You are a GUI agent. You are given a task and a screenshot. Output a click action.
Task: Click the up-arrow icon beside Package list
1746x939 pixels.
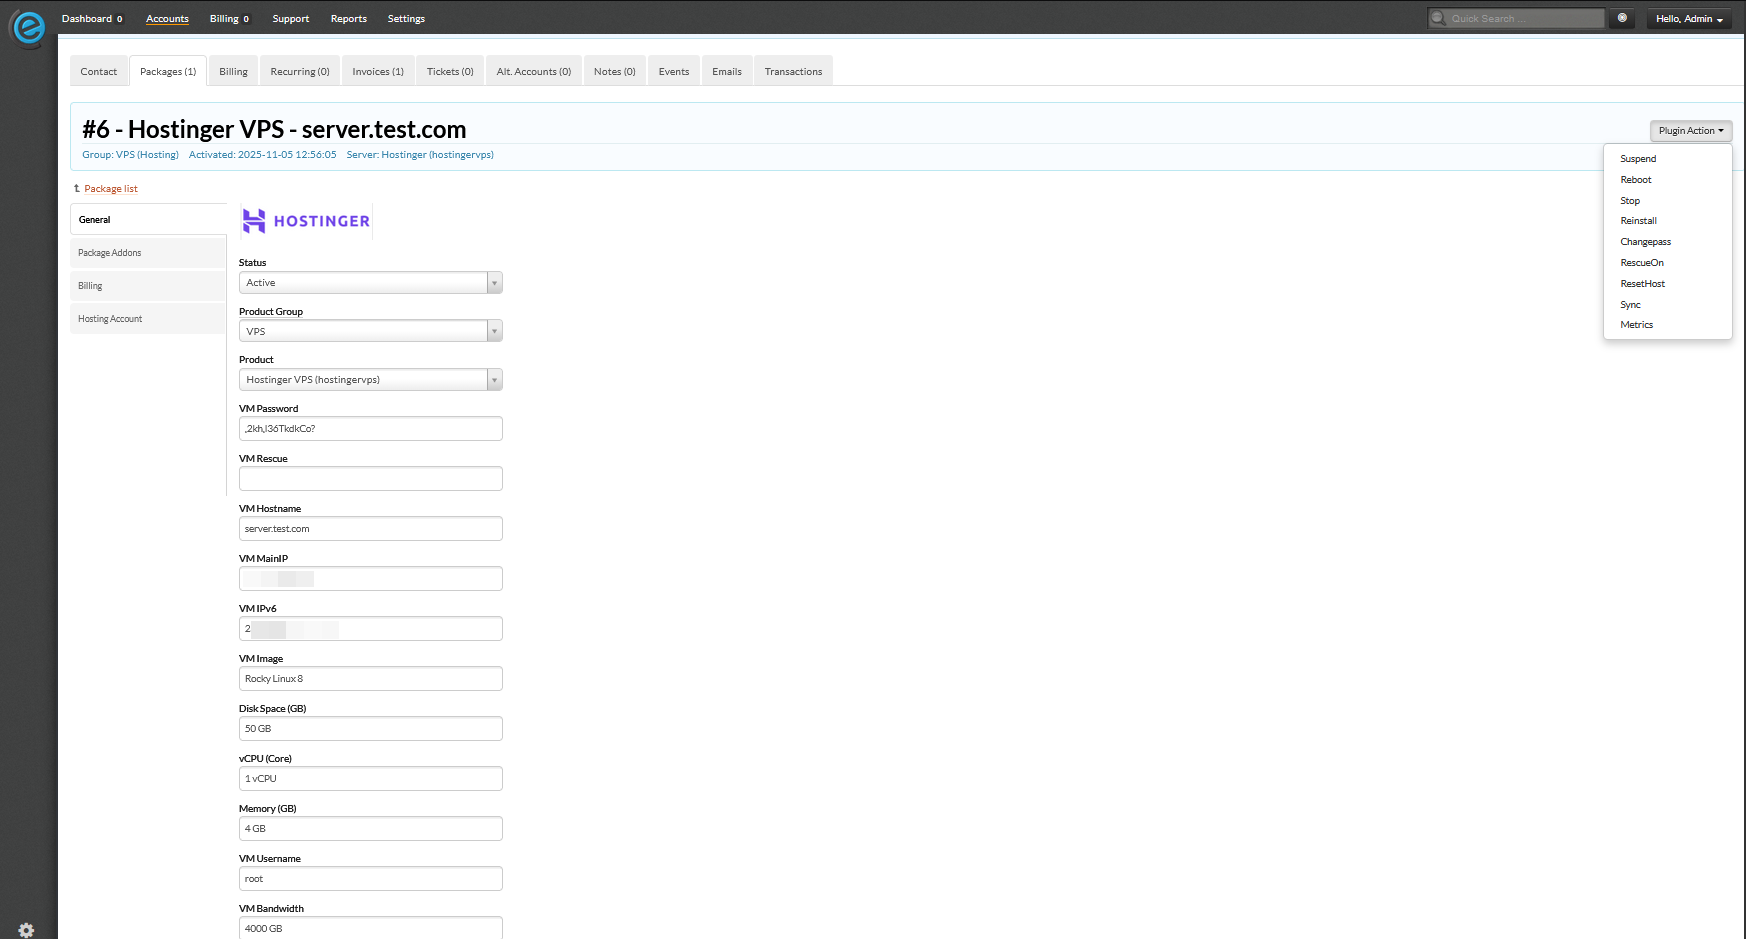76,188
